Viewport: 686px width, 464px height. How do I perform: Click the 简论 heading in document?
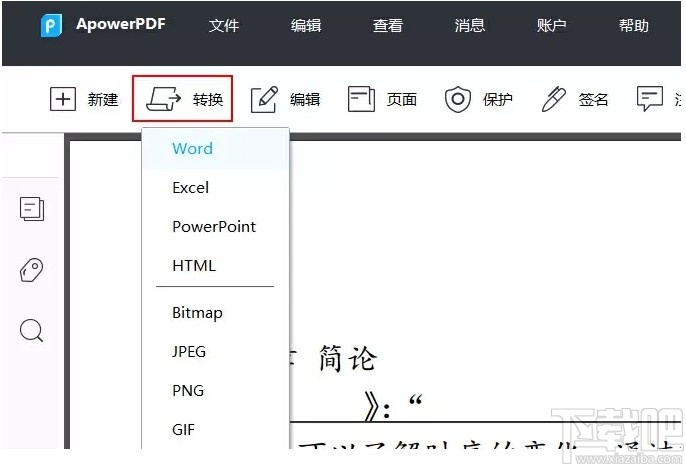347,358
